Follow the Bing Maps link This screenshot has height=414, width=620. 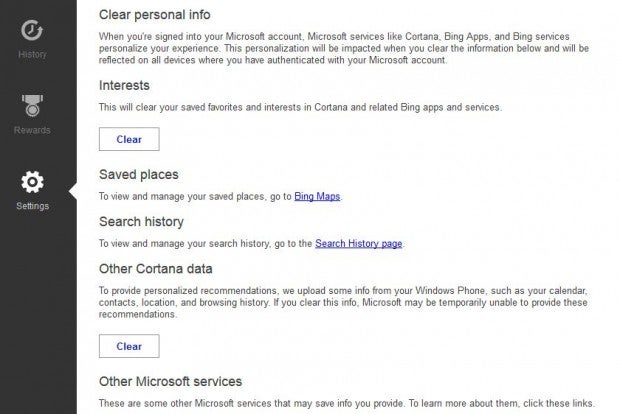coord(317,196)
